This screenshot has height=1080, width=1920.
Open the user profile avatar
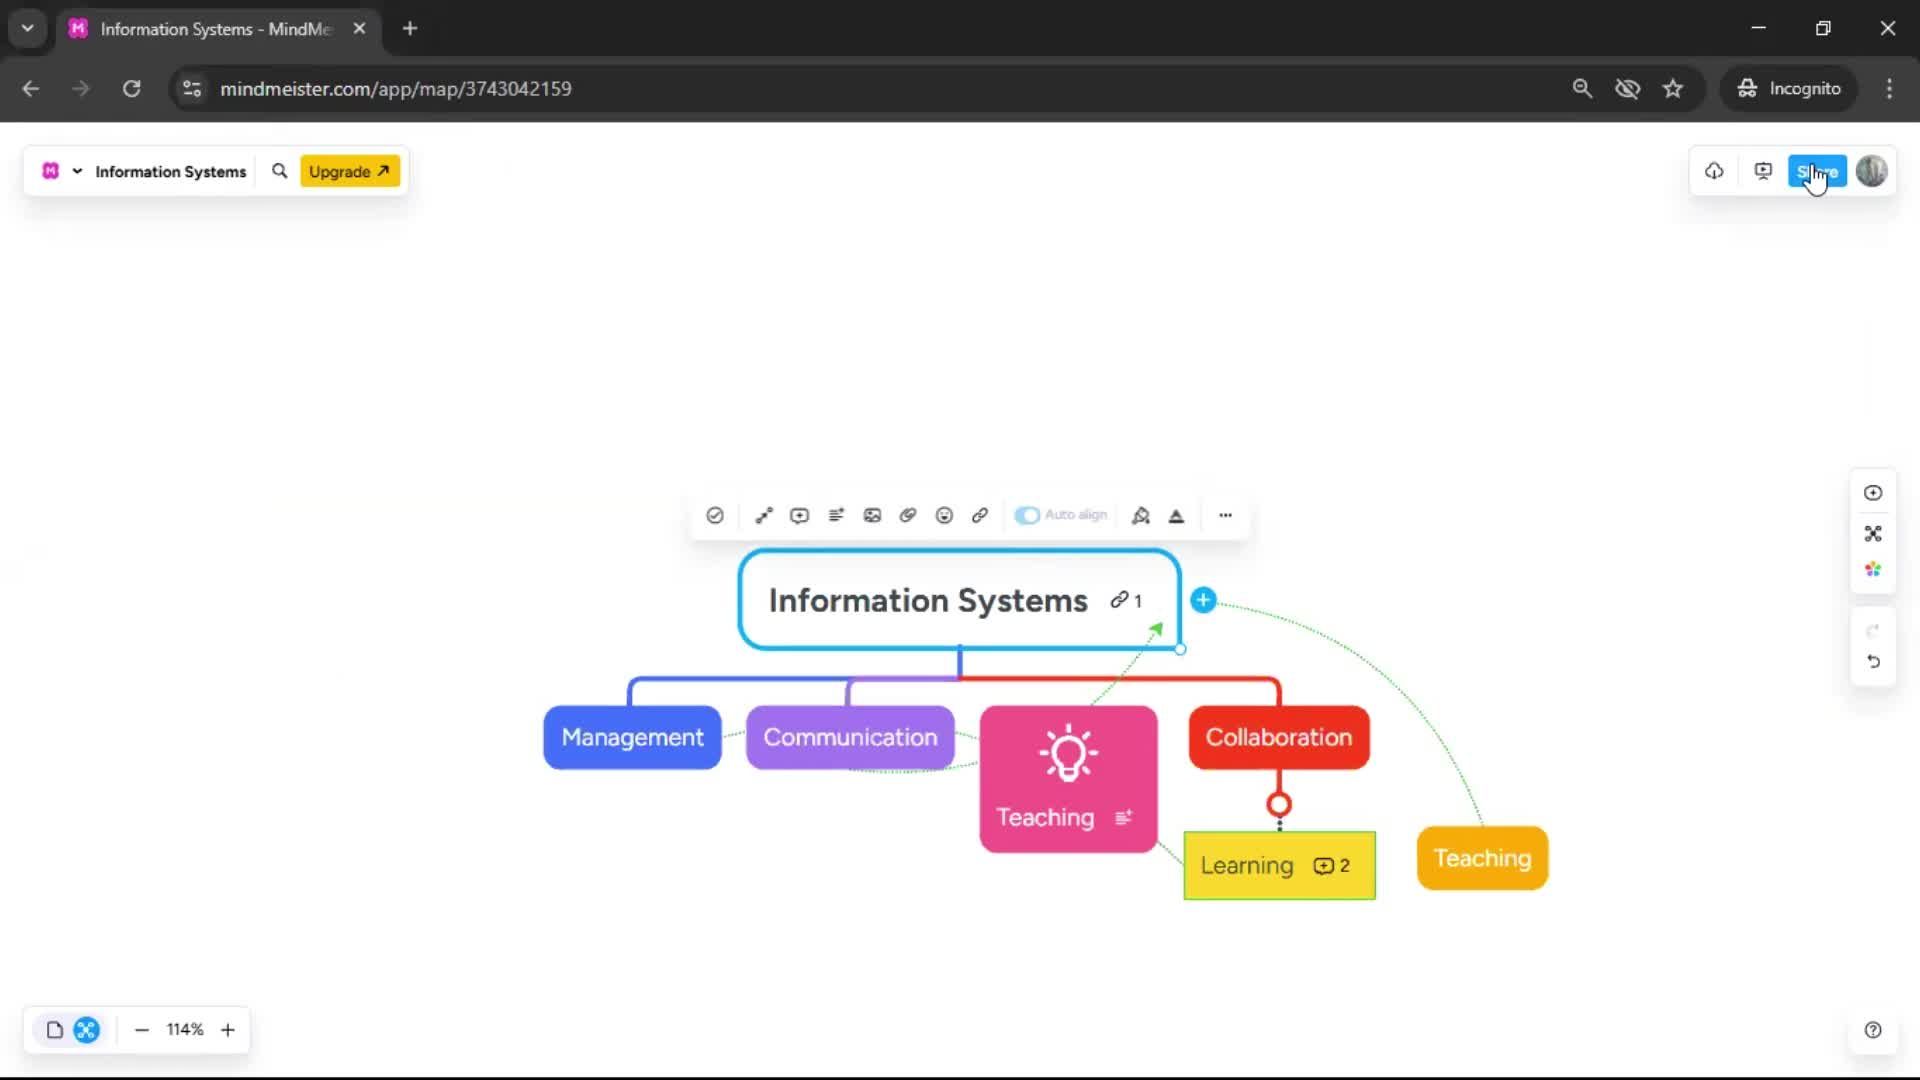(x=1872, y=171)
